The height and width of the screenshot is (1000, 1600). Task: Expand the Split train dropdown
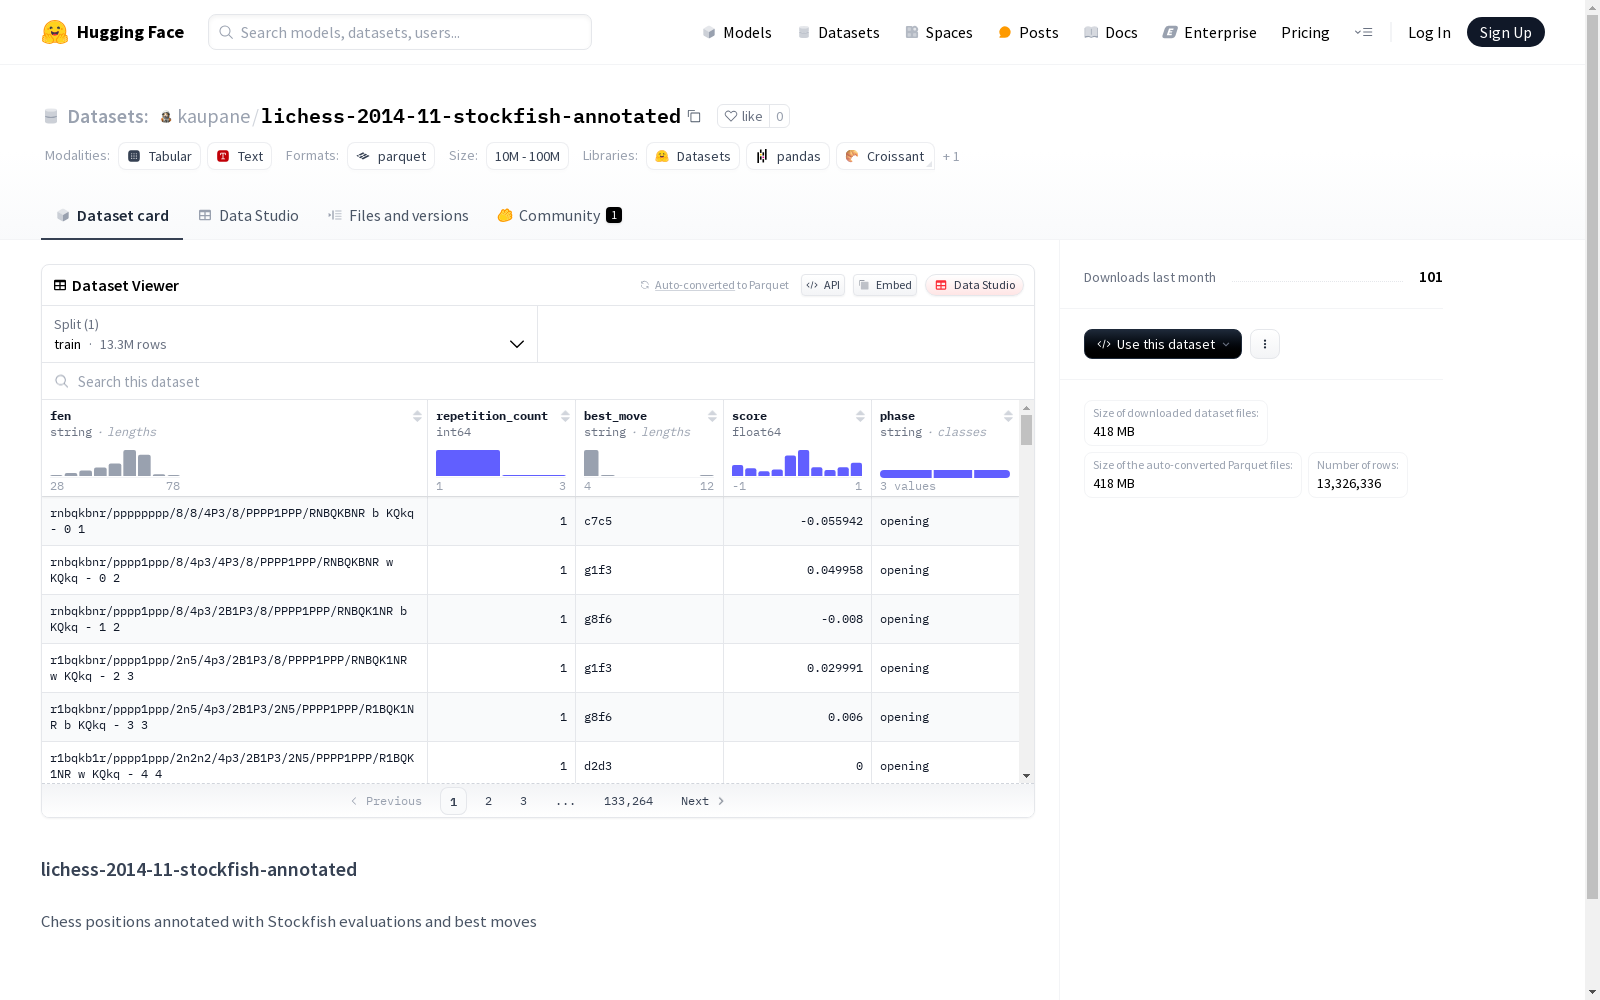(x=290, y=334)
